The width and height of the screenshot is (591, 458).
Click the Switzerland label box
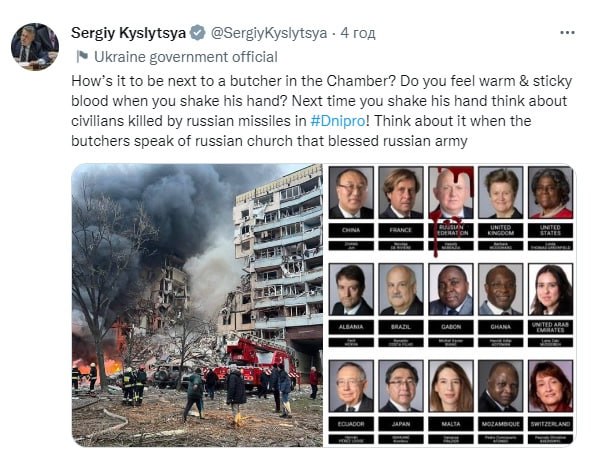(x=550, y=424)
